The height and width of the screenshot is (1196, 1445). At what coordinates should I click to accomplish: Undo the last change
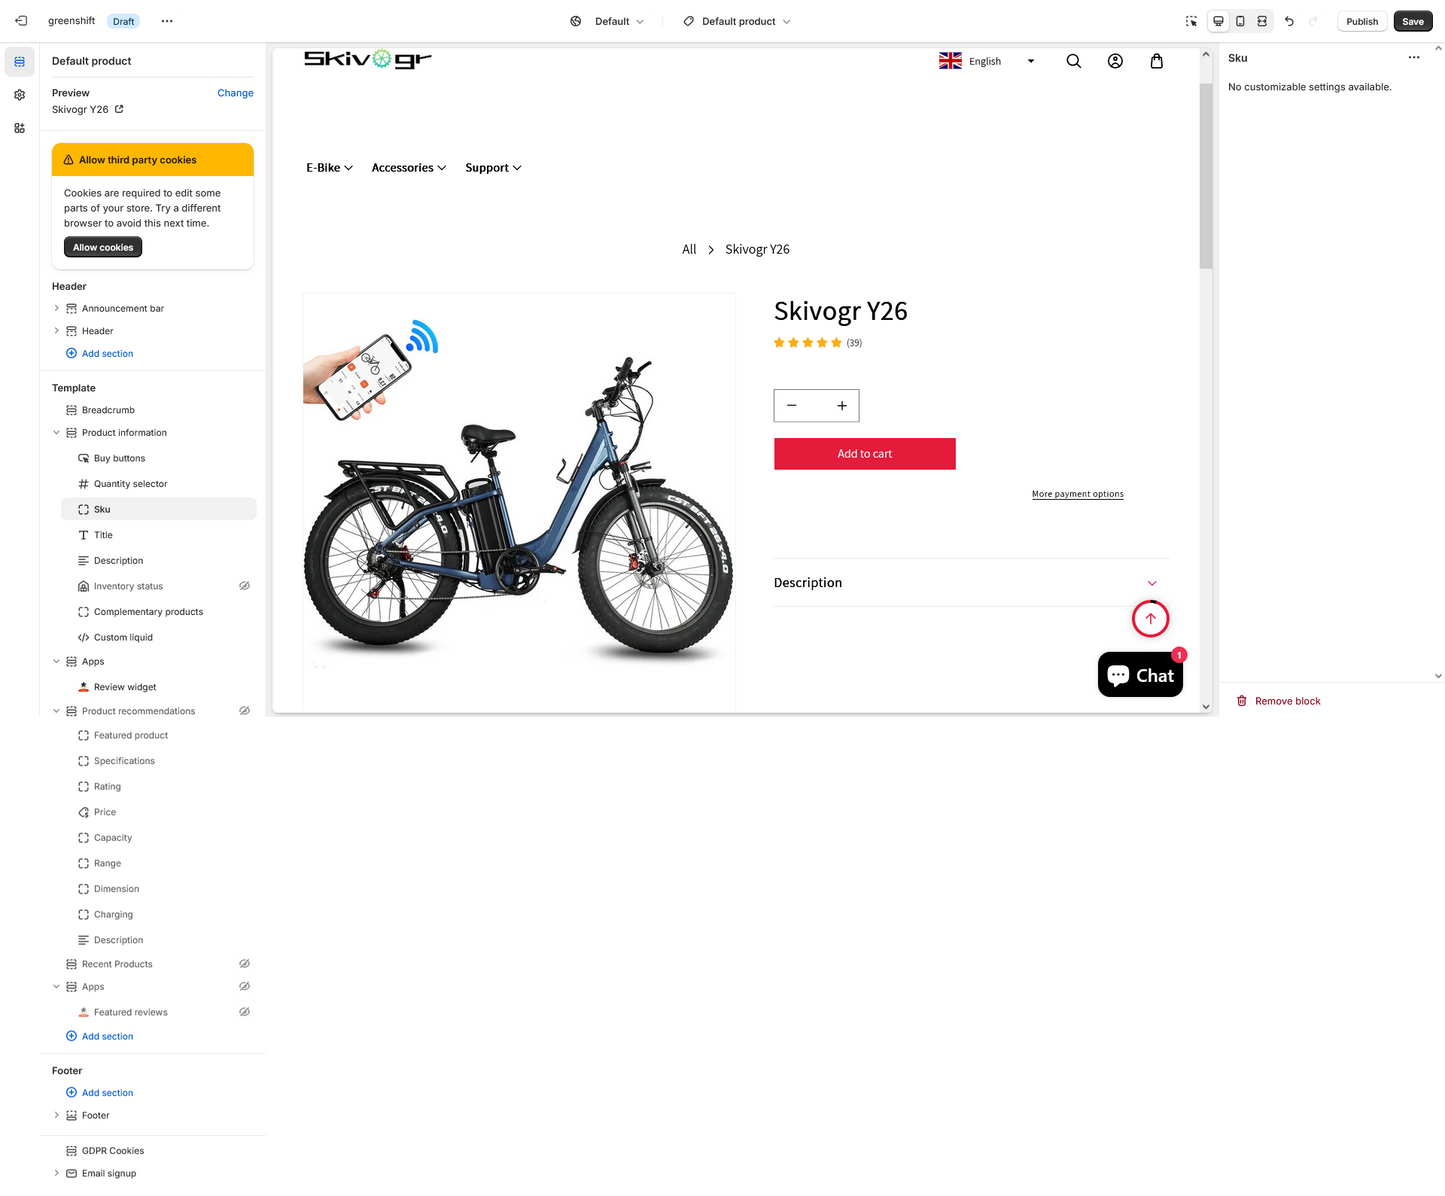pos(1289,21)
